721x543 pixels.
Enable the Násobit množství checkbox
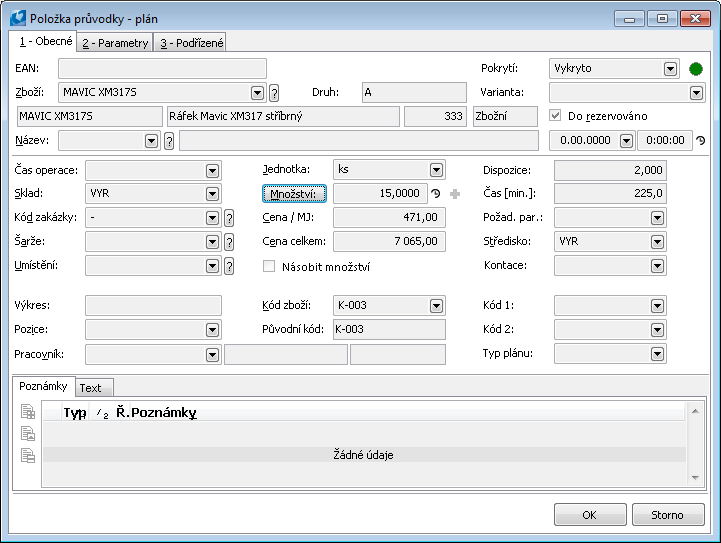point(268,266)
